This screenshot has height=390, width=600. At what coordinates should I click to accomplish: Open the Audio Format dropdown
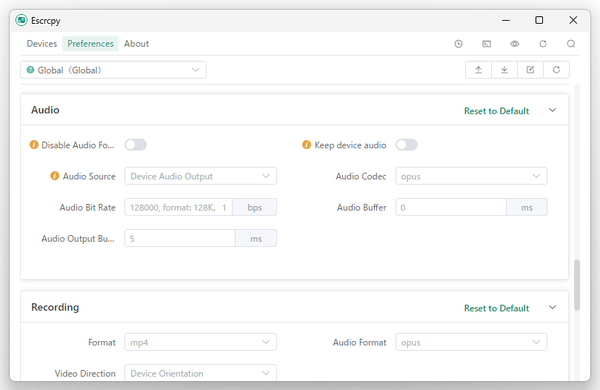tap(471, 342)
